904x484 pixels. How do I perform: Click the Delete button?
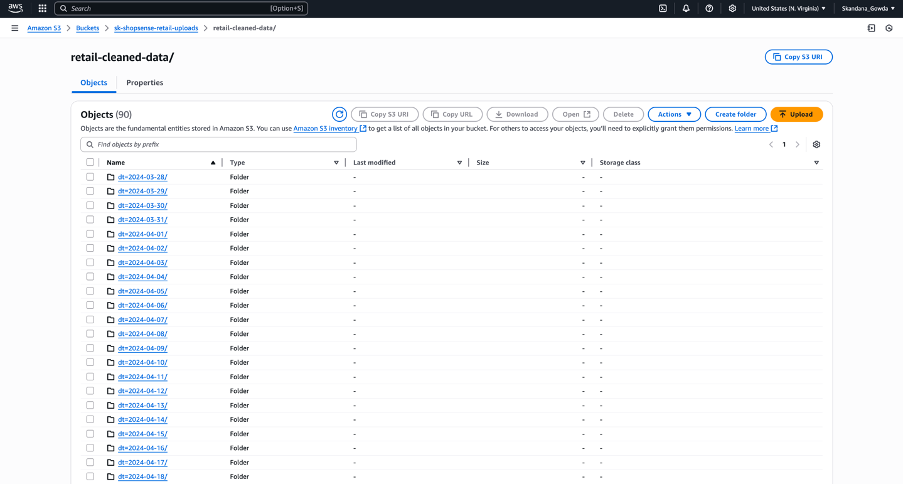coord(623,114)
